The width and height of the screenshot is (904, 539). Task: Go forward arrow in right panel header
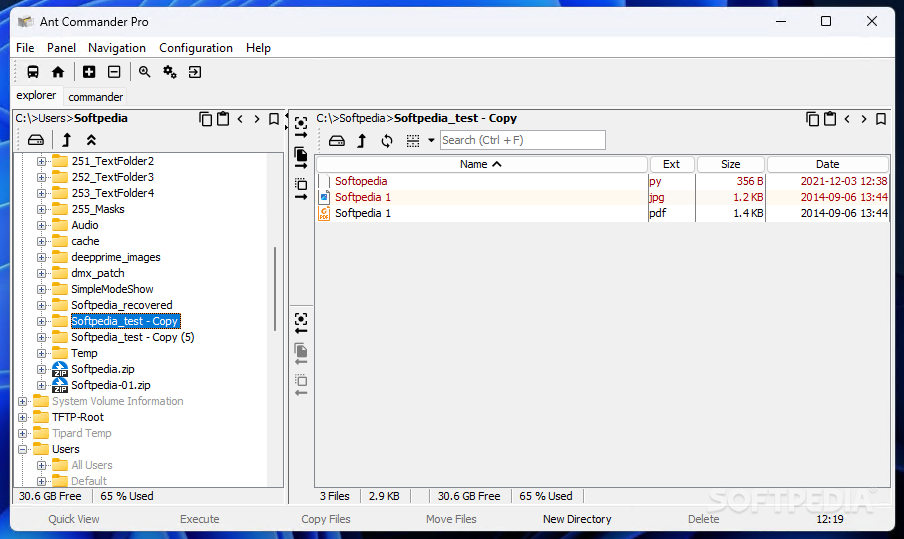[x=864, y=119]
